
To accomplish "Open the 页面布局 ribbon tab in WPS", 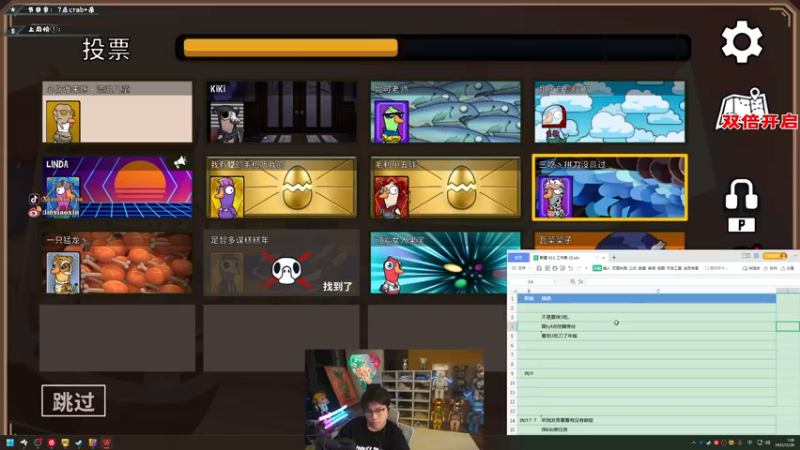I will (619, 268).
